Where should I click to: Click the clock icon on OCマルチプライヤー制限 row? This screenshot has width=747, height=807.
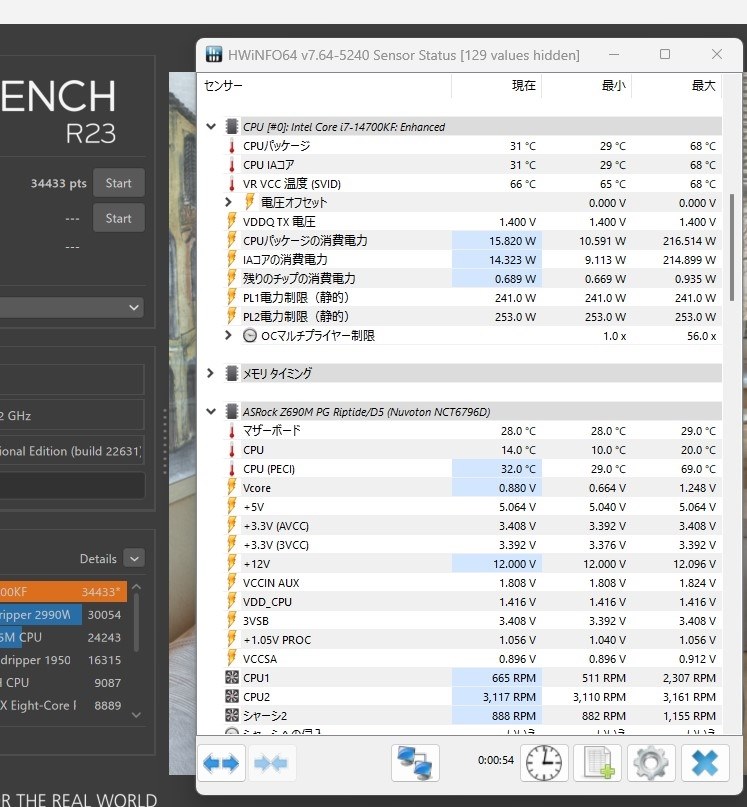pos(250,336)
